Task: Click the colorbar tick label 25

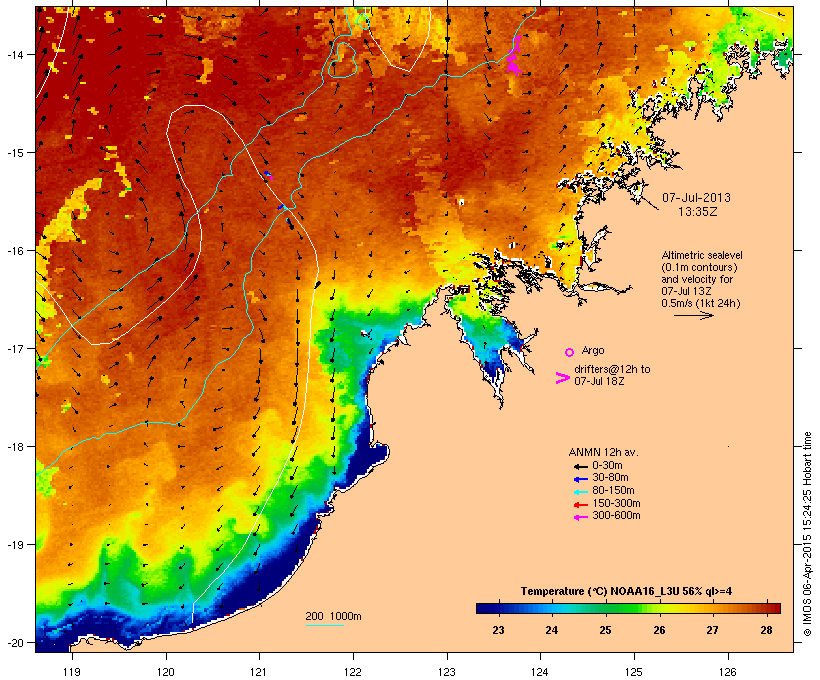Action: [605, 630]
